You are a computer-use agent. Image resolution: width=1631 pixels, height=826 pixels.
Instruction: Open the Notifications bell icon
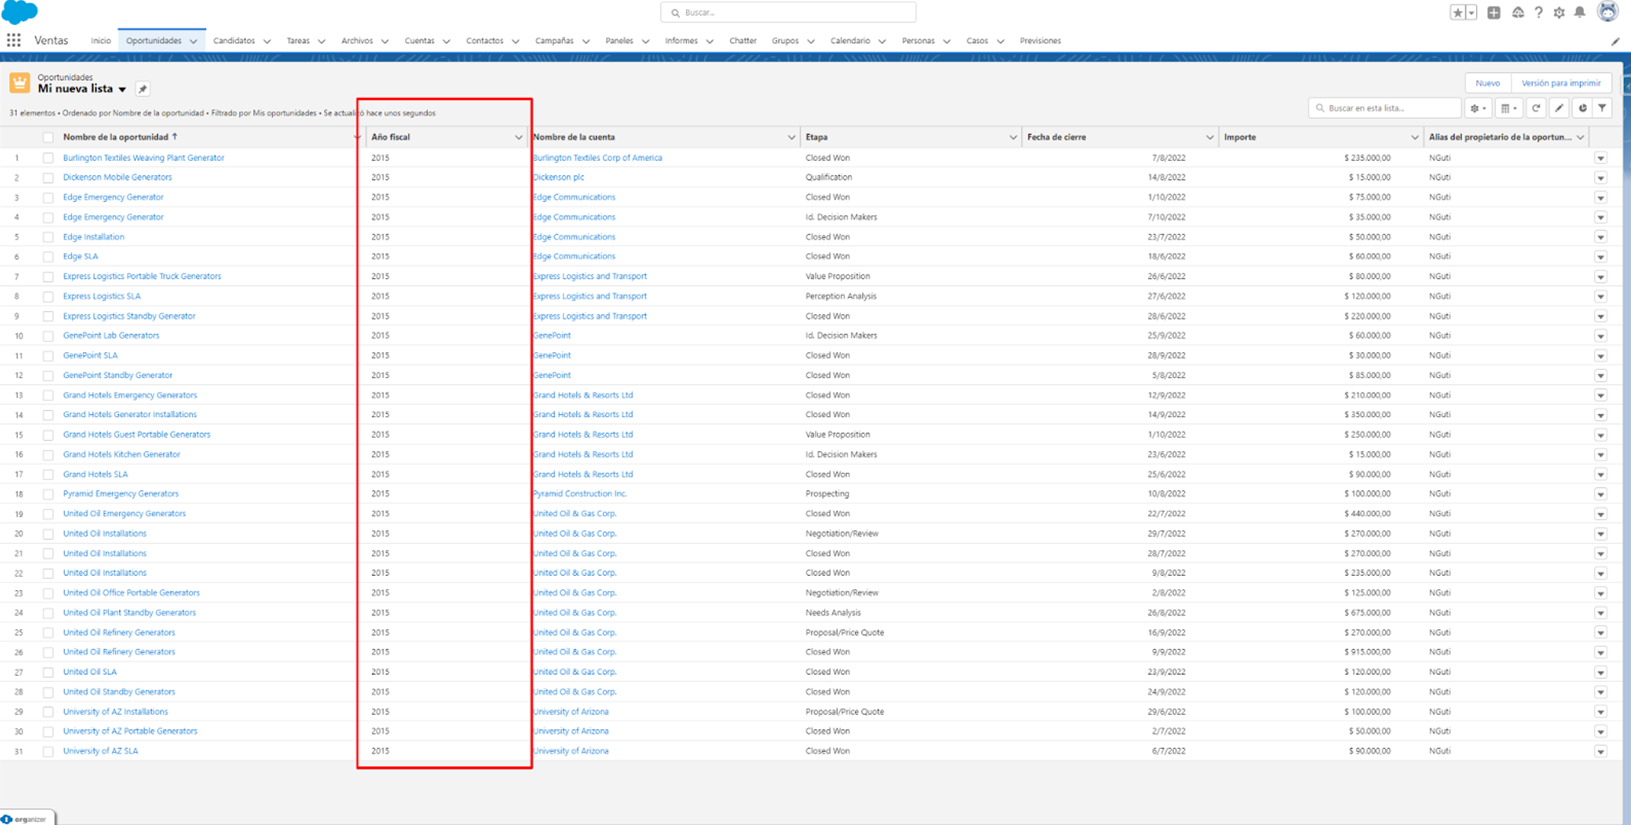click(1580, 13)
